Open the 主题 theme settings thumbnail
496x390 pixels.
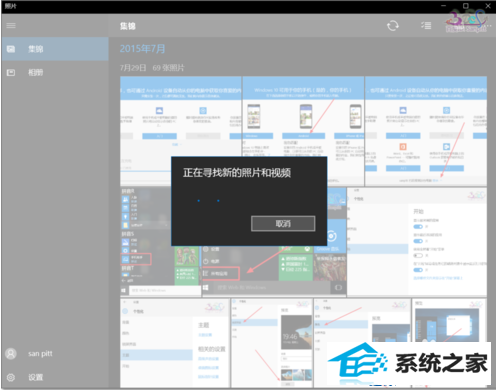tap(175, 343)
